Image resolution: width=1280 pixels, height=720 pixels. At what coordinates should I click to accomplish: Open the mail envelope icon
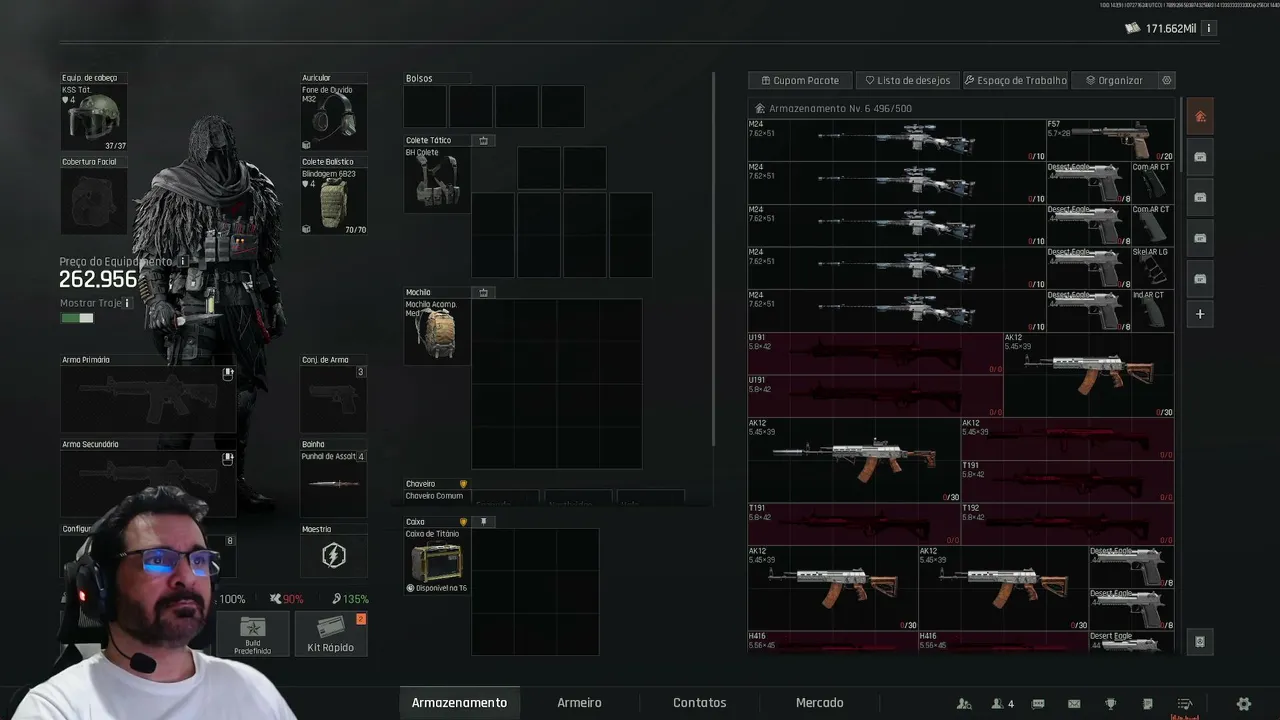click(1075, 704)
